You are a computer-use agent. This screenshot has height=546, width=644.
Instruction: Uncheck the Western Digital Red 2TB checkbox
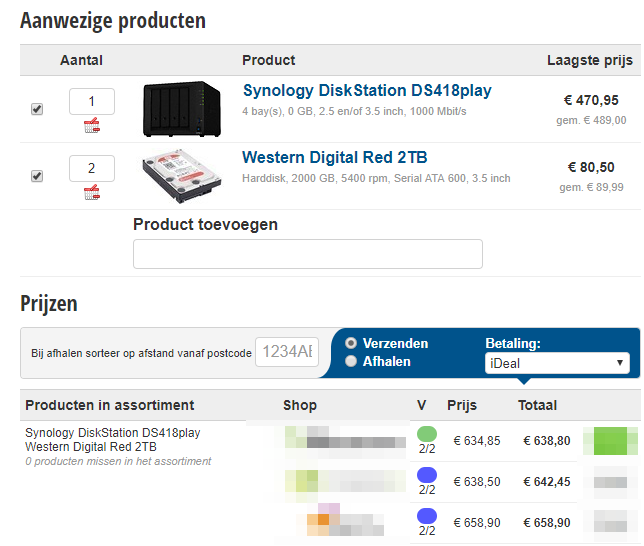[x=37, y=176]
